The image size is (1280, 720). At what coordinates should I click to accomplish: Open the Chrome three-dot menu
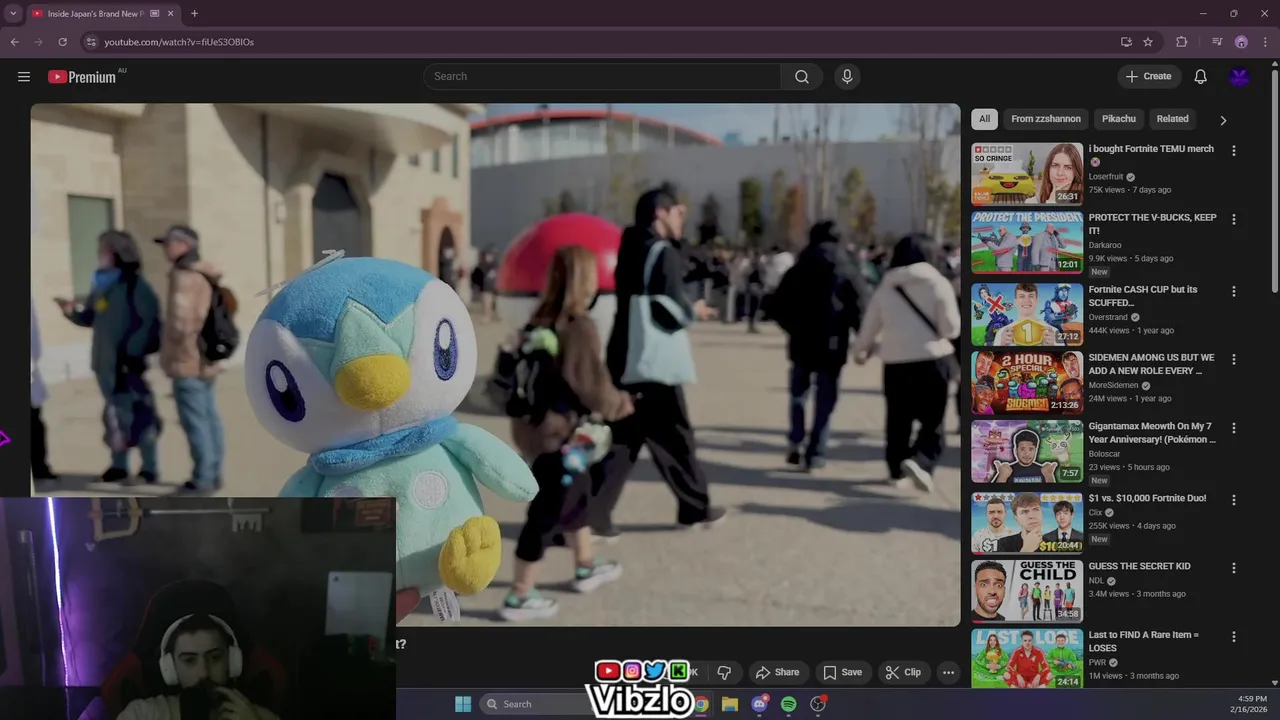pyautogui.click(x=1265, y=42)
